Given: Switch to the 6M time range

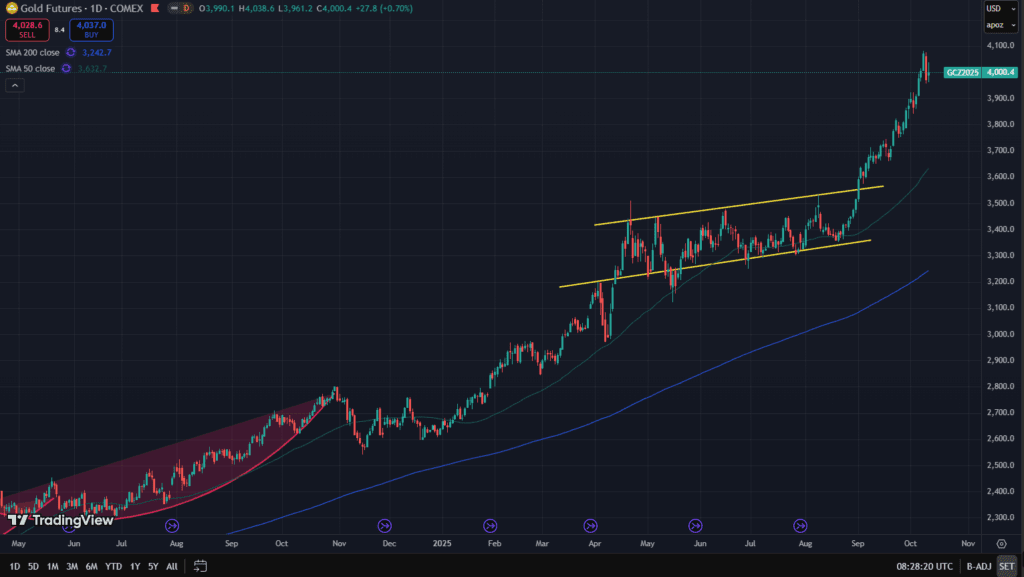Looking at the screenshot, I should [x=92, y=566].
